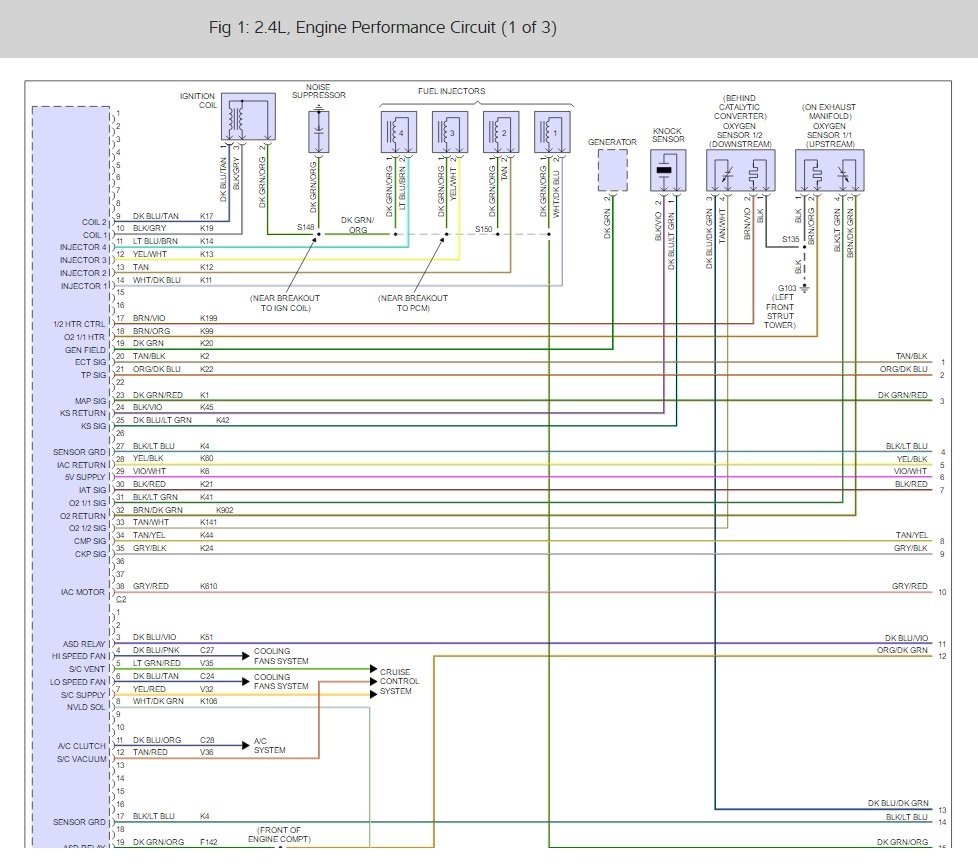Select fuel injector 1 symbol
Screen dimensions: 978x866
552,132
